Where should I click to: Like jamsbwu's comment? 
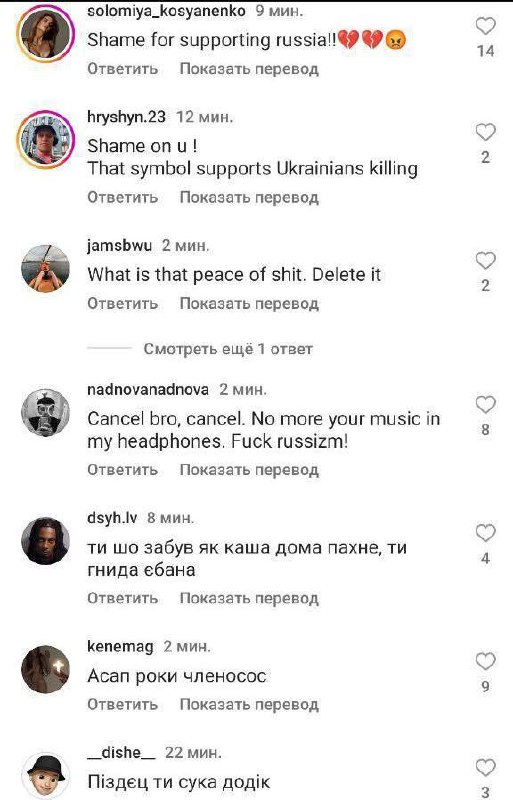[485, 261]
